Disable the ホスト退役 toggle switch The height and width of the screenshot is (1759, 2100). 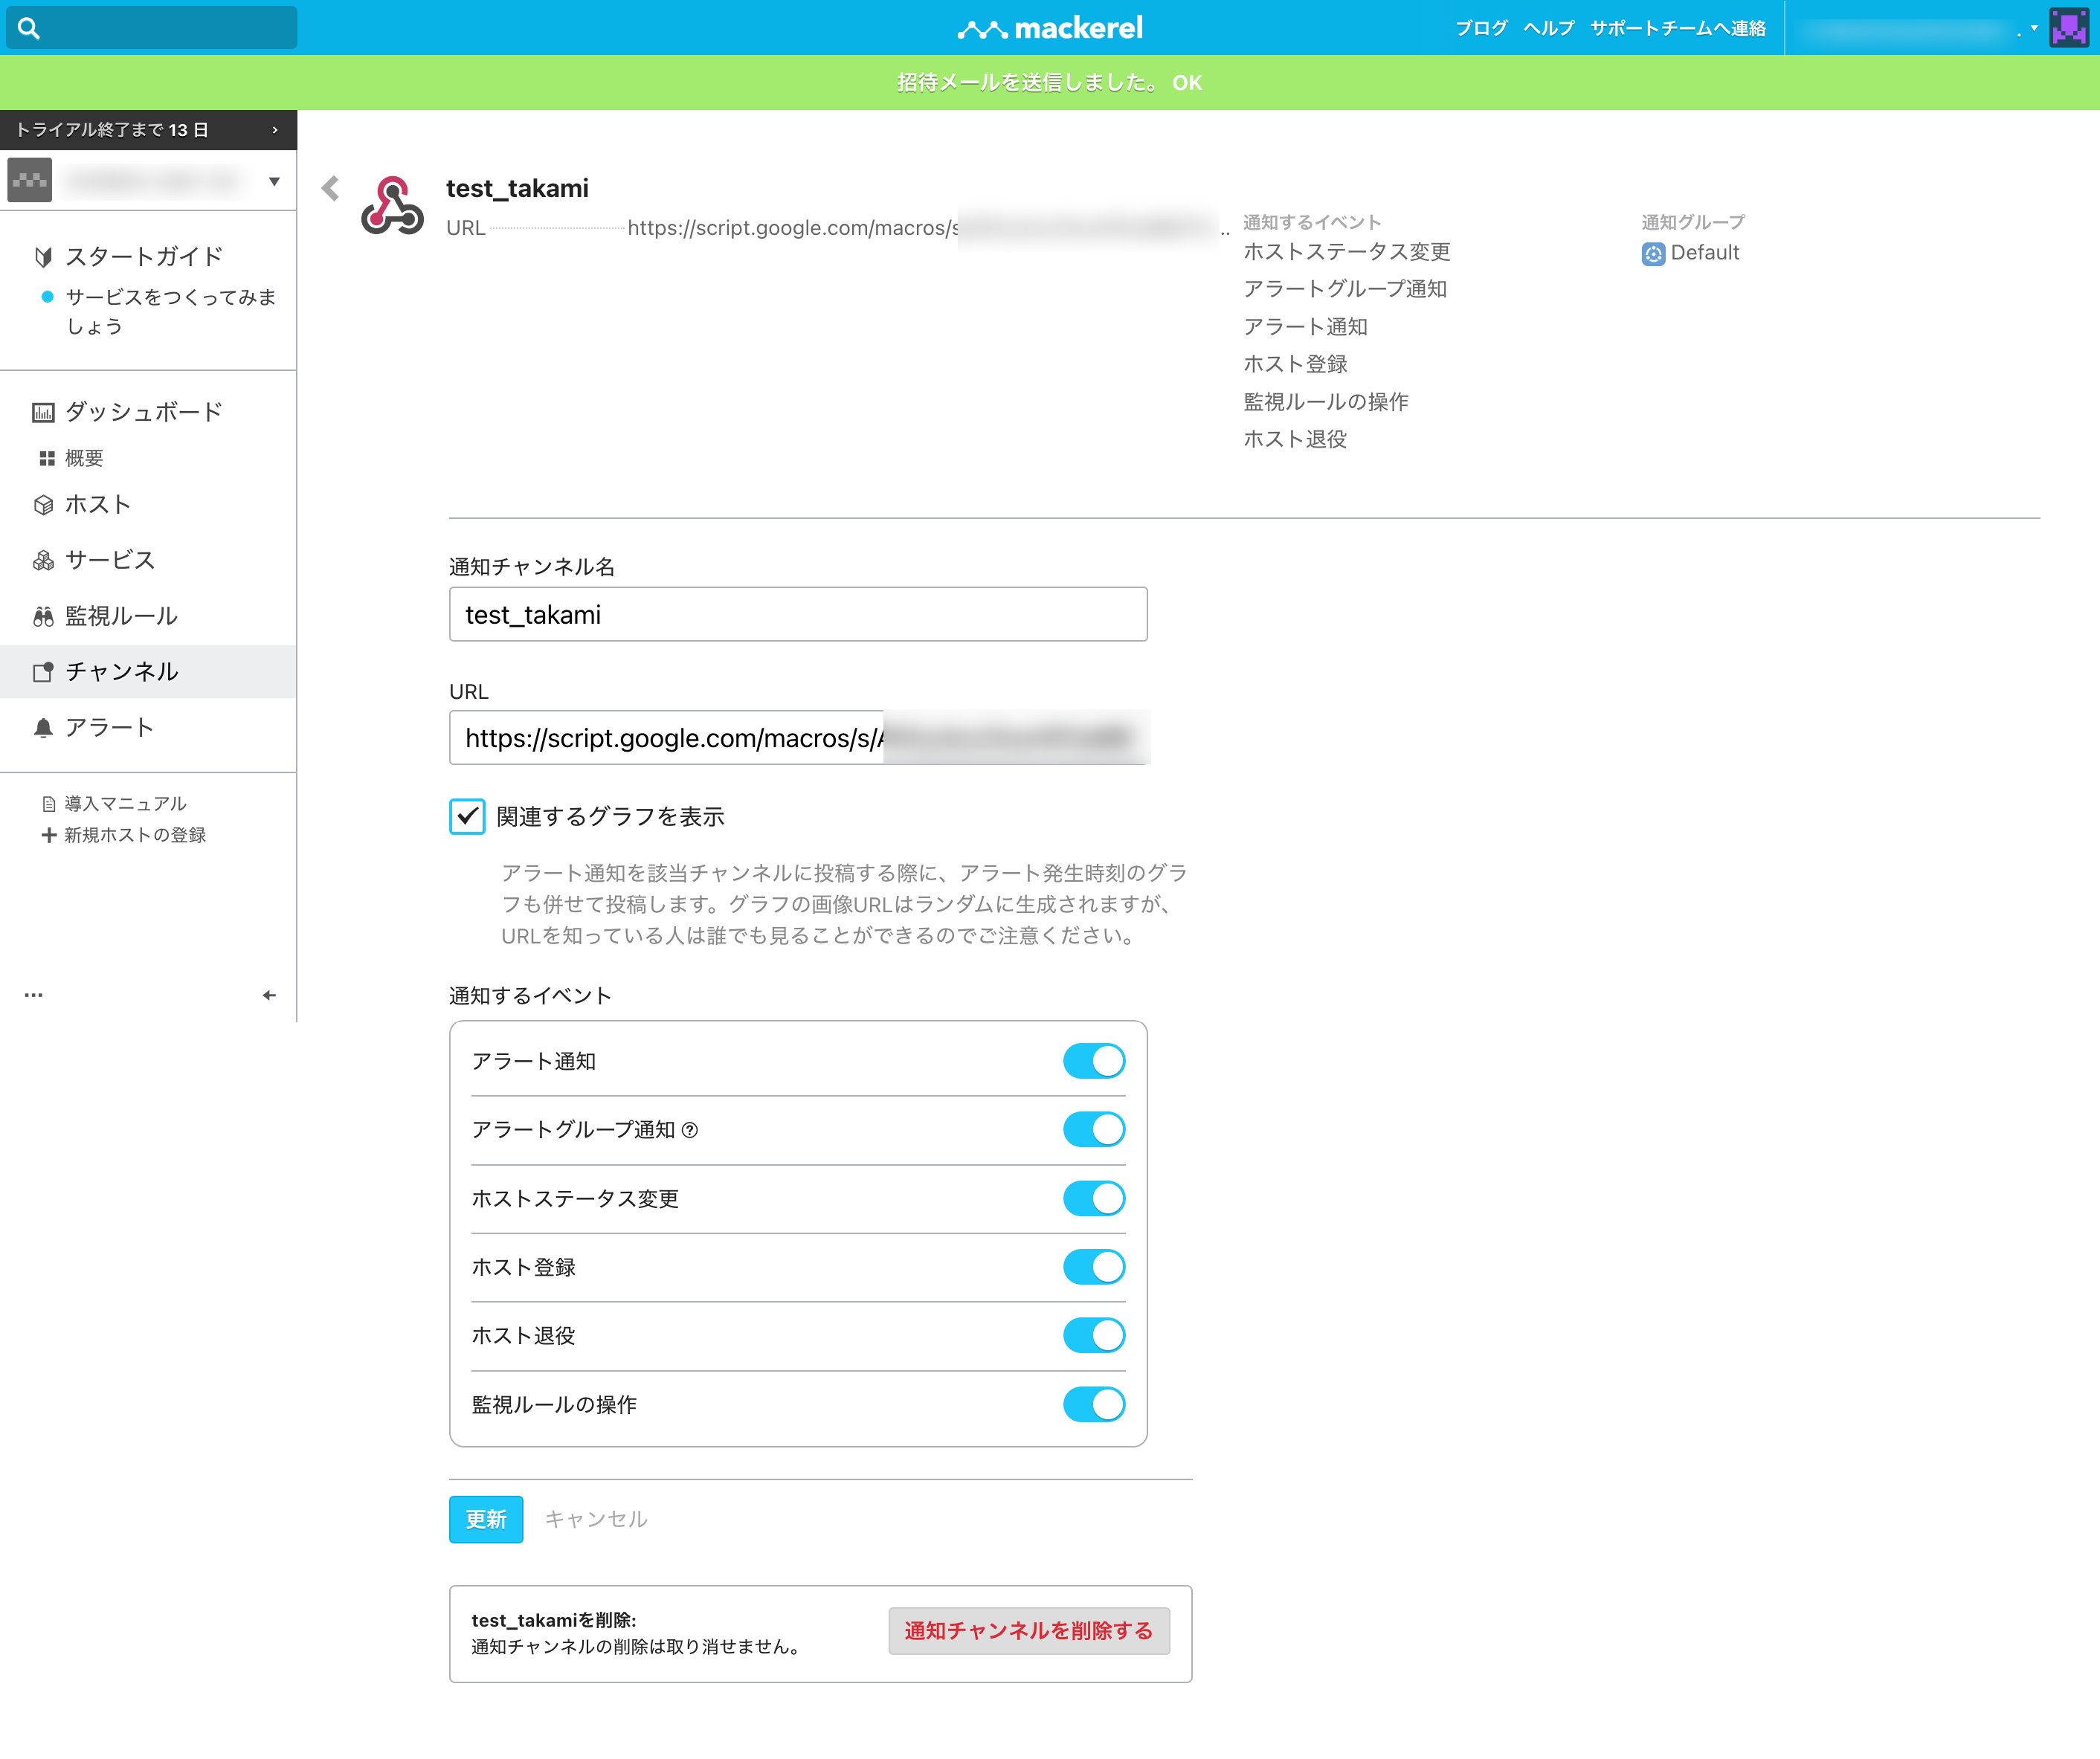click(1093, 1335)
